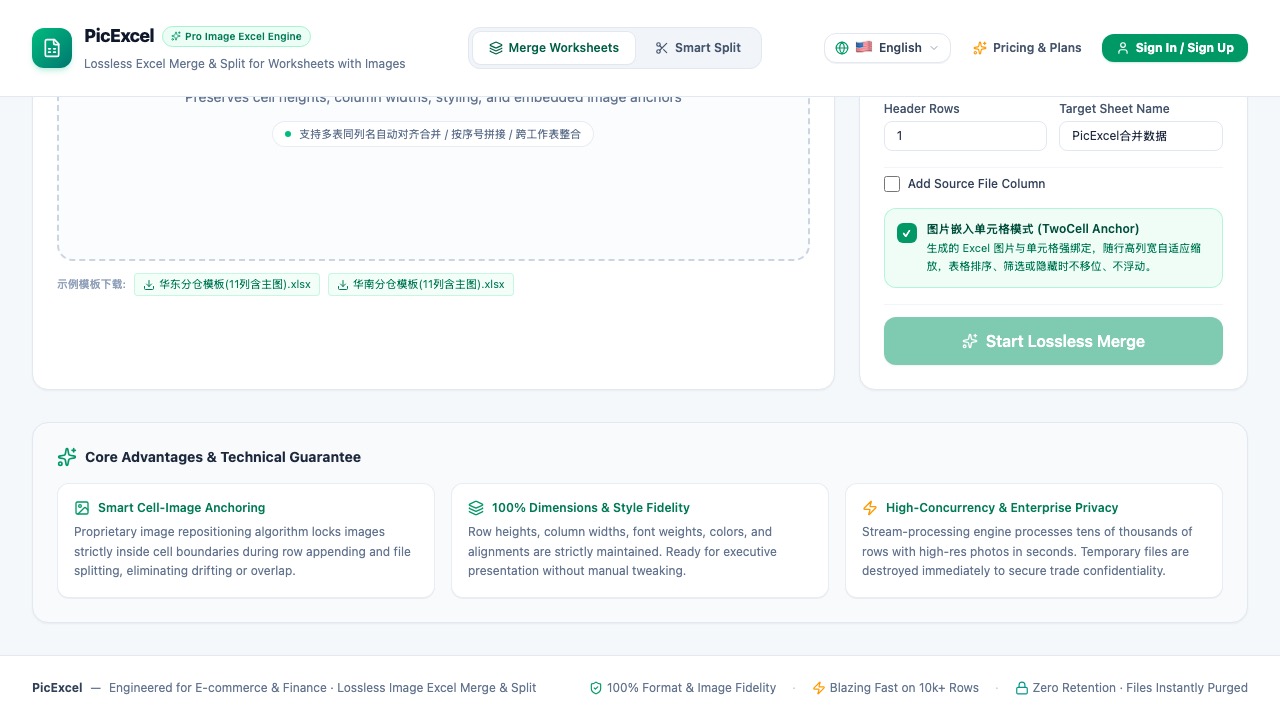Click download icon for 华南分仓模板 file
The height and width of the screenshot is (720, 1280).
click(x=343, y=285)
